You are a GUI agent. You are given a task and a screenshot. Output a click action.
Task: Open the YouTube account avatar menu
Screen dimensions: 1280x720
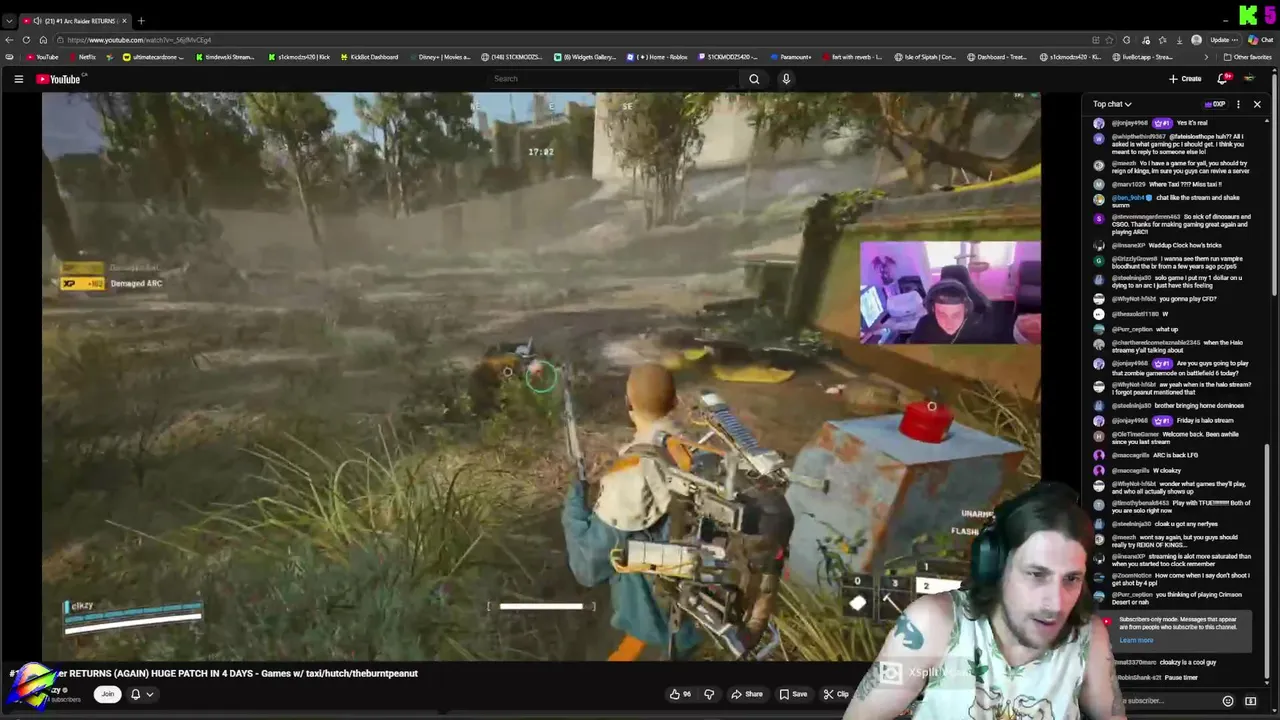point(1249,79)
